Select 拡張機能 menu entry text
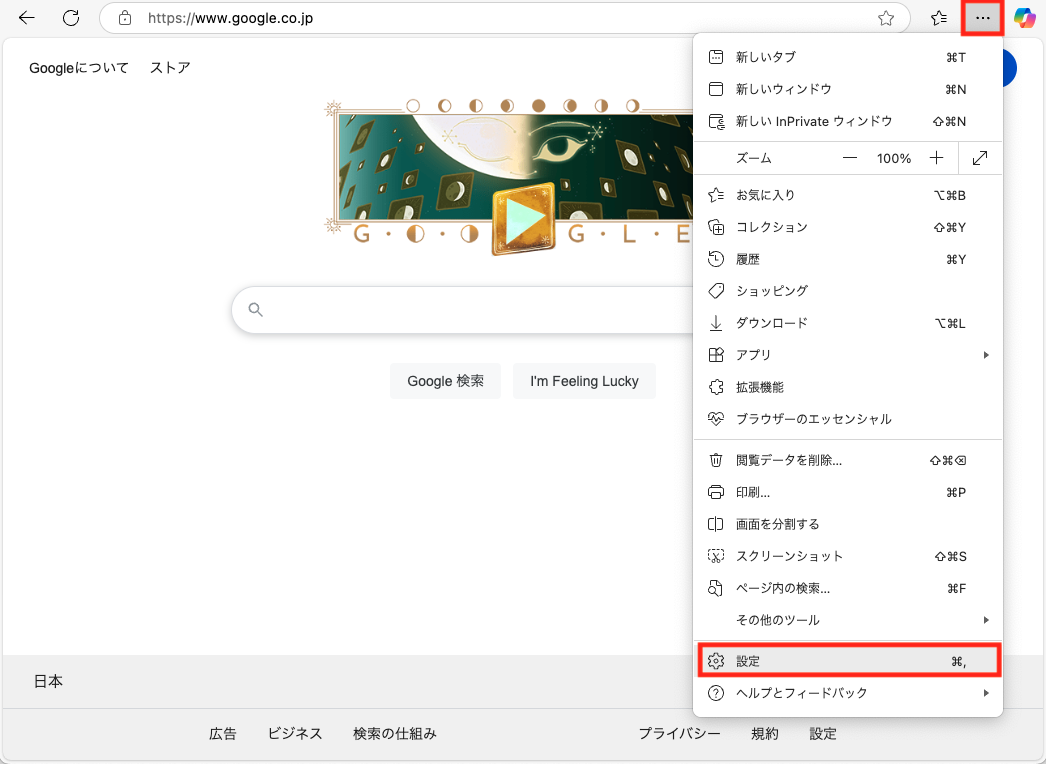 tap(760, 387)
